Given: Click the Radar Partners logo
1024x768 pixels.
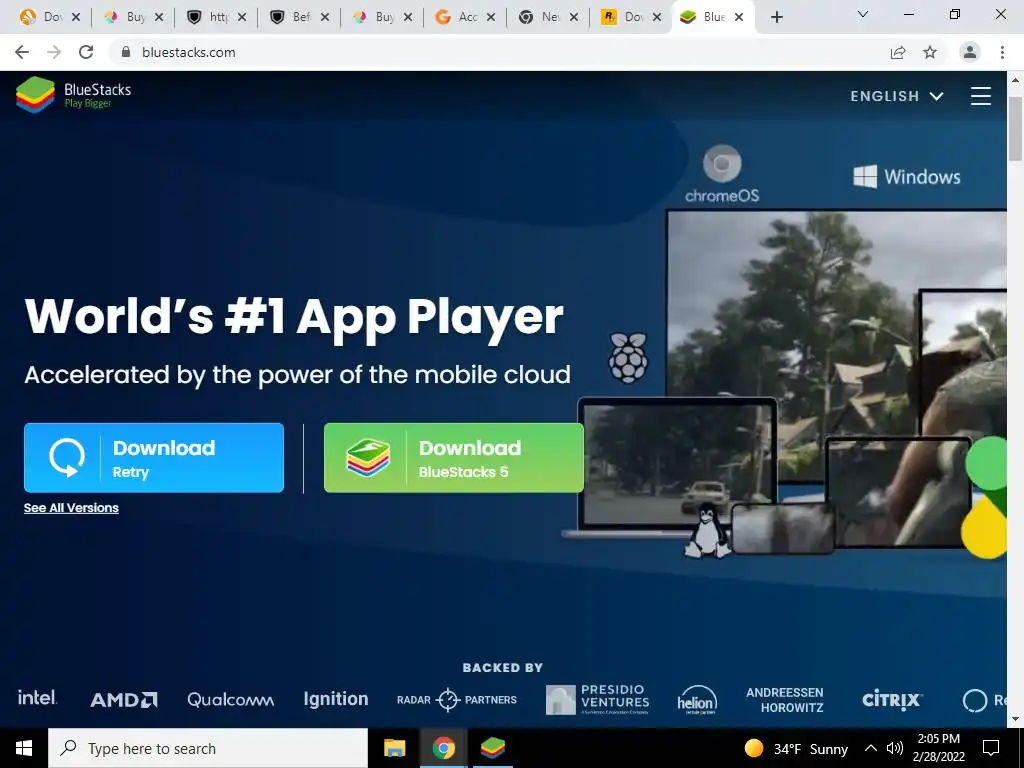Looking at the screenshot, I should point(456,699).
